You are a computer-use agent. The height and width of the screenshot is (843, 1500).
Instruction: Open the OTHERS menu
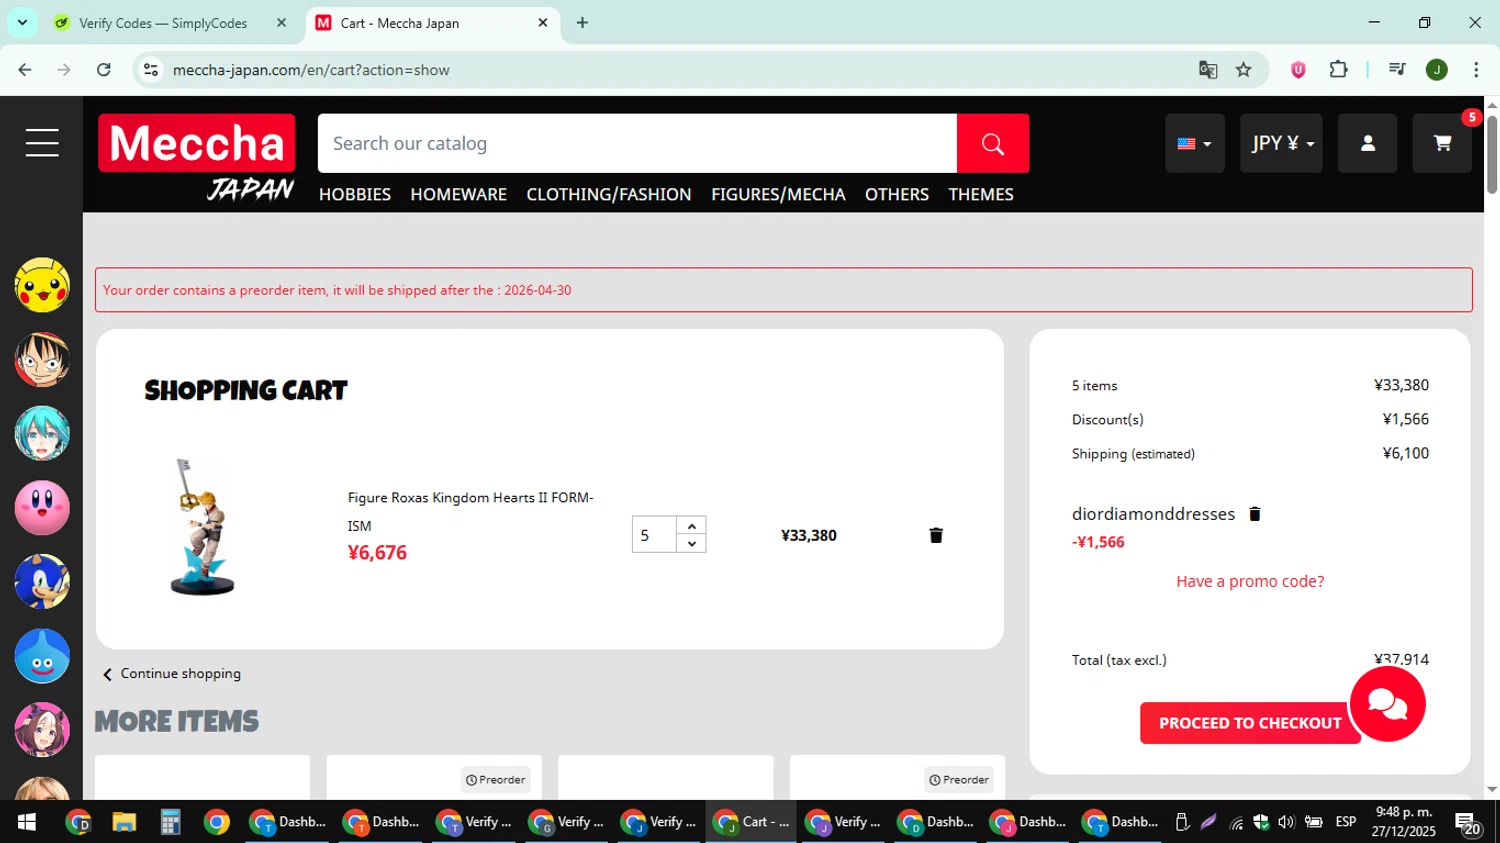(x=897, y=194)
